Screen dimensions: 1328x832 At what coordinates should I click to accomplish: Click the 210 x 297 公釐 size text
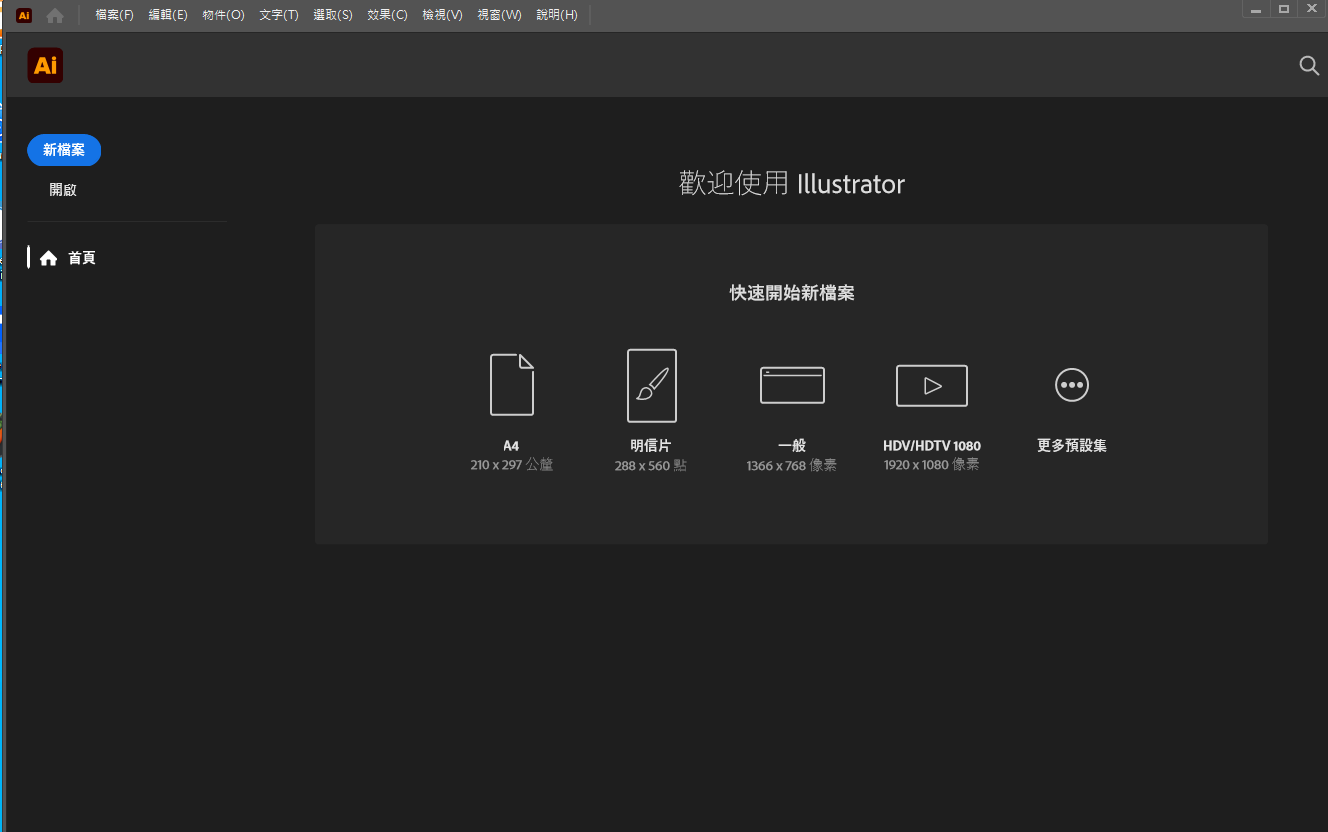tap(511, 465)
